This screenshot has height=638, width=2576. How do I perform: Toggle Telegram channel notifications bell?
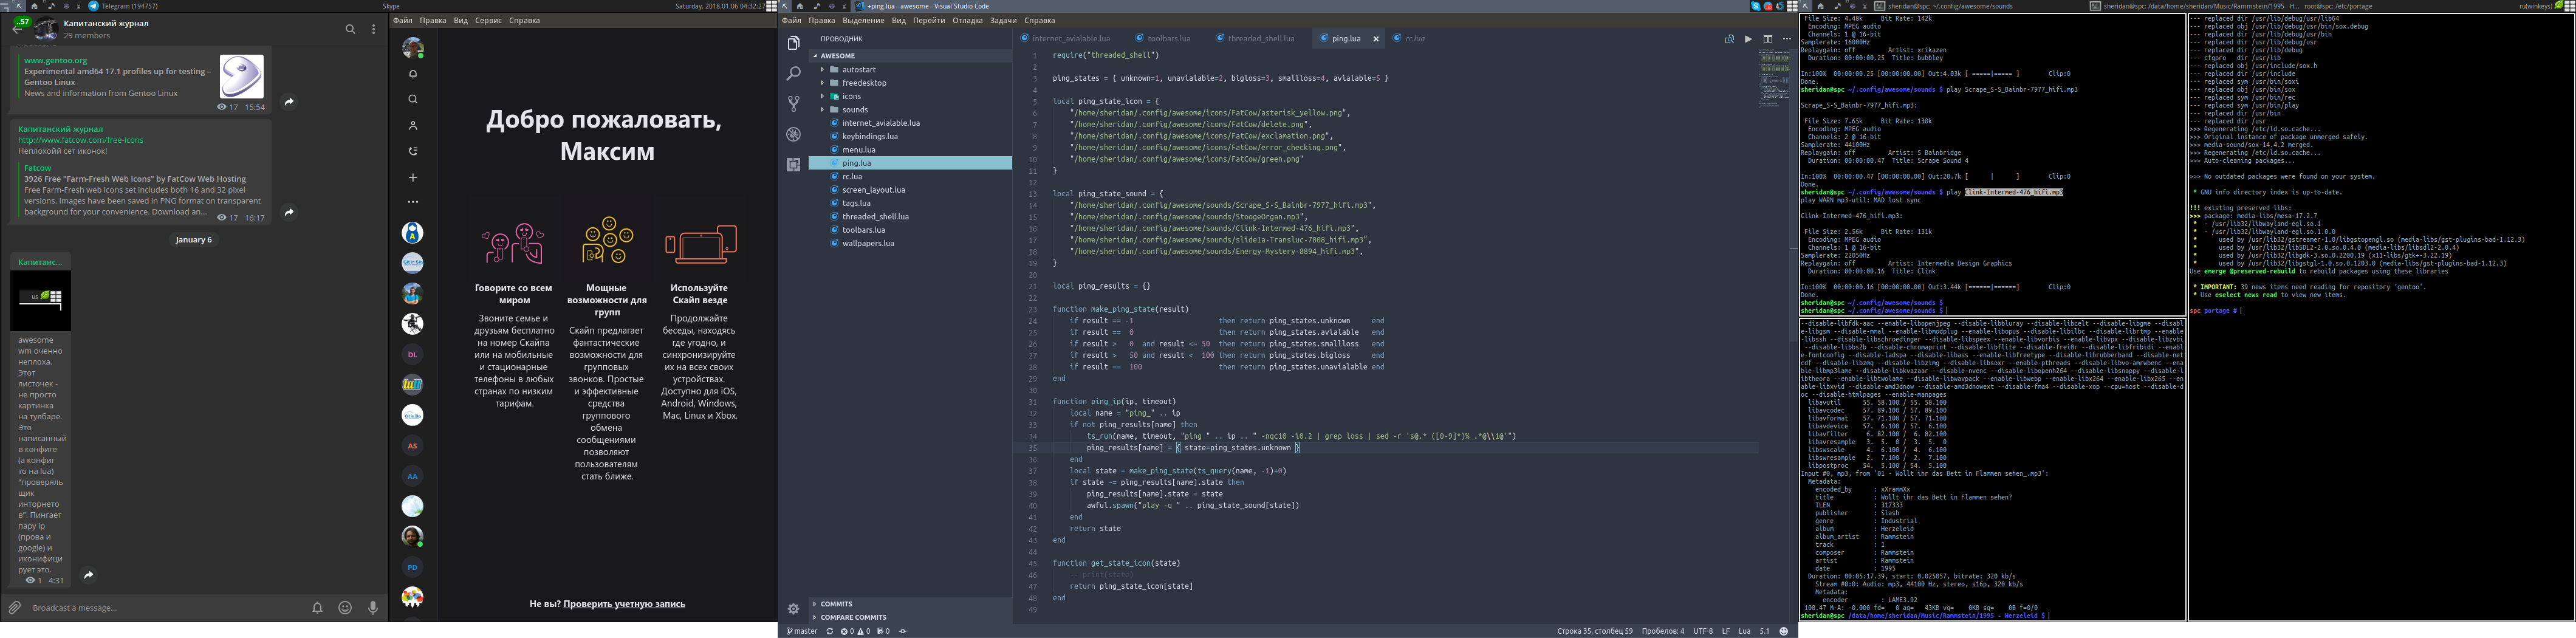click(x=317, y=607)
